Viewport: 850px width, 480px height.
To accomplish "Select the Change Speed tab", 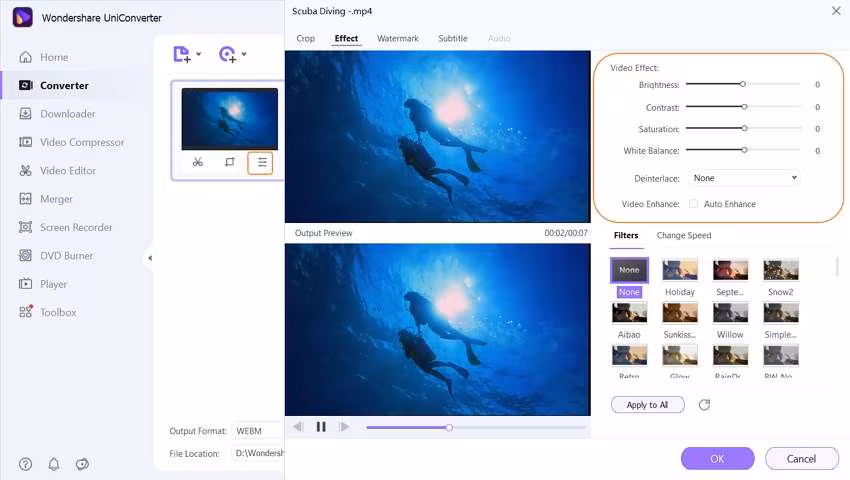I will click(x=684, y=235).
